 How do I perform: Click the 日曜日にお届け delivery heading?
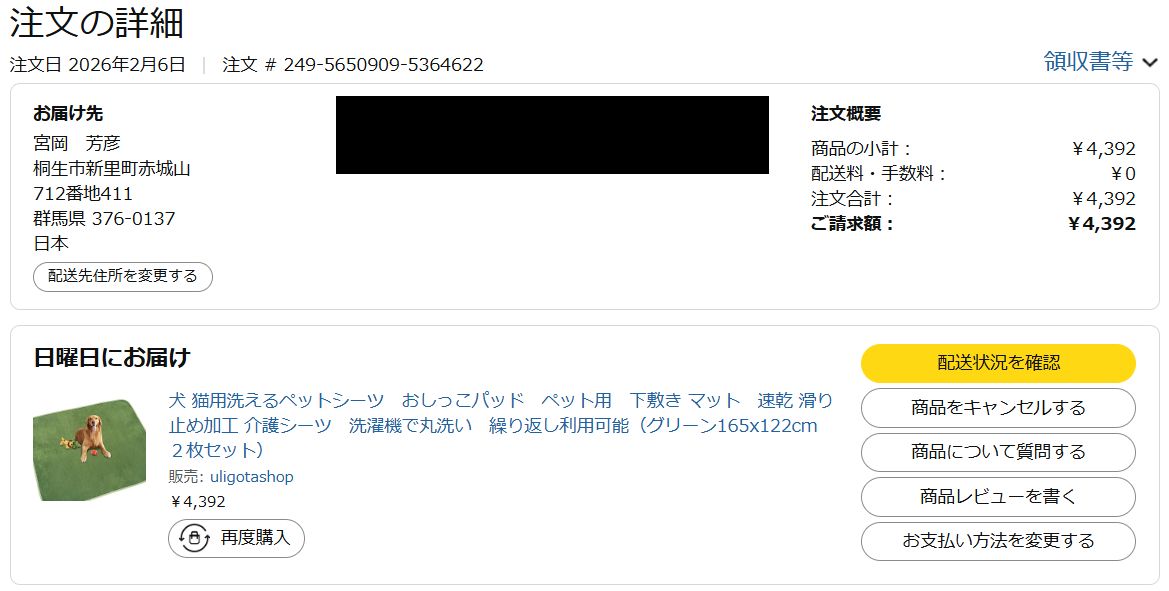tap(112, 358)
